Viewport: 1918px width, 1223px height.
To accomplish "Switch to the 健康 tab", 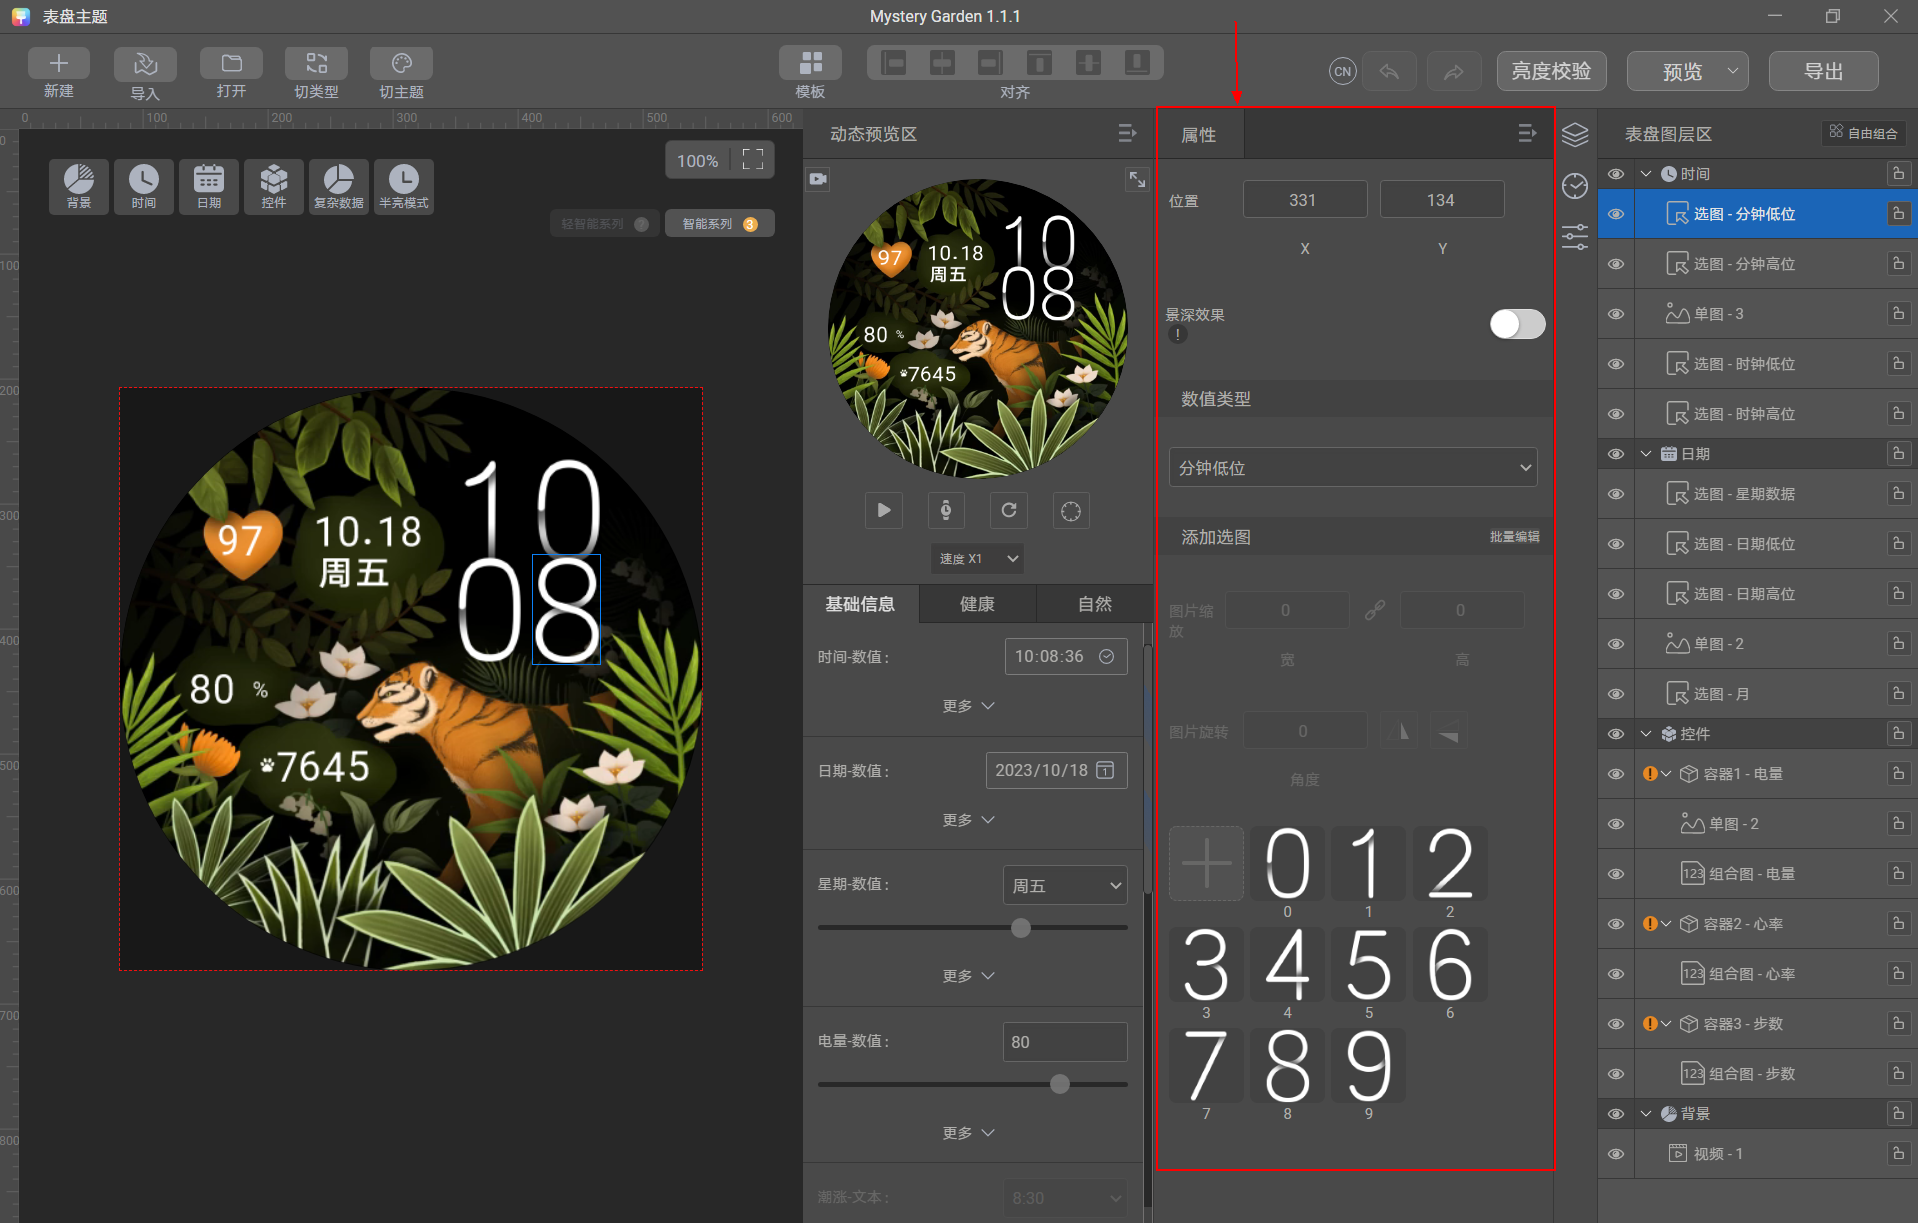I will (976, 603).
